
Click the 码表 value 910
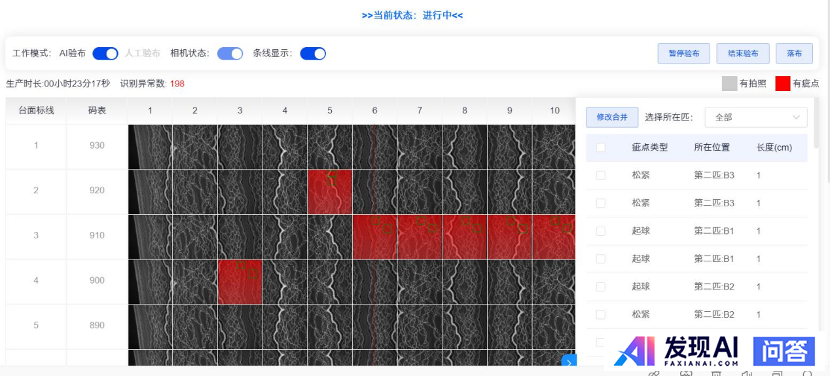click(97, 236)
